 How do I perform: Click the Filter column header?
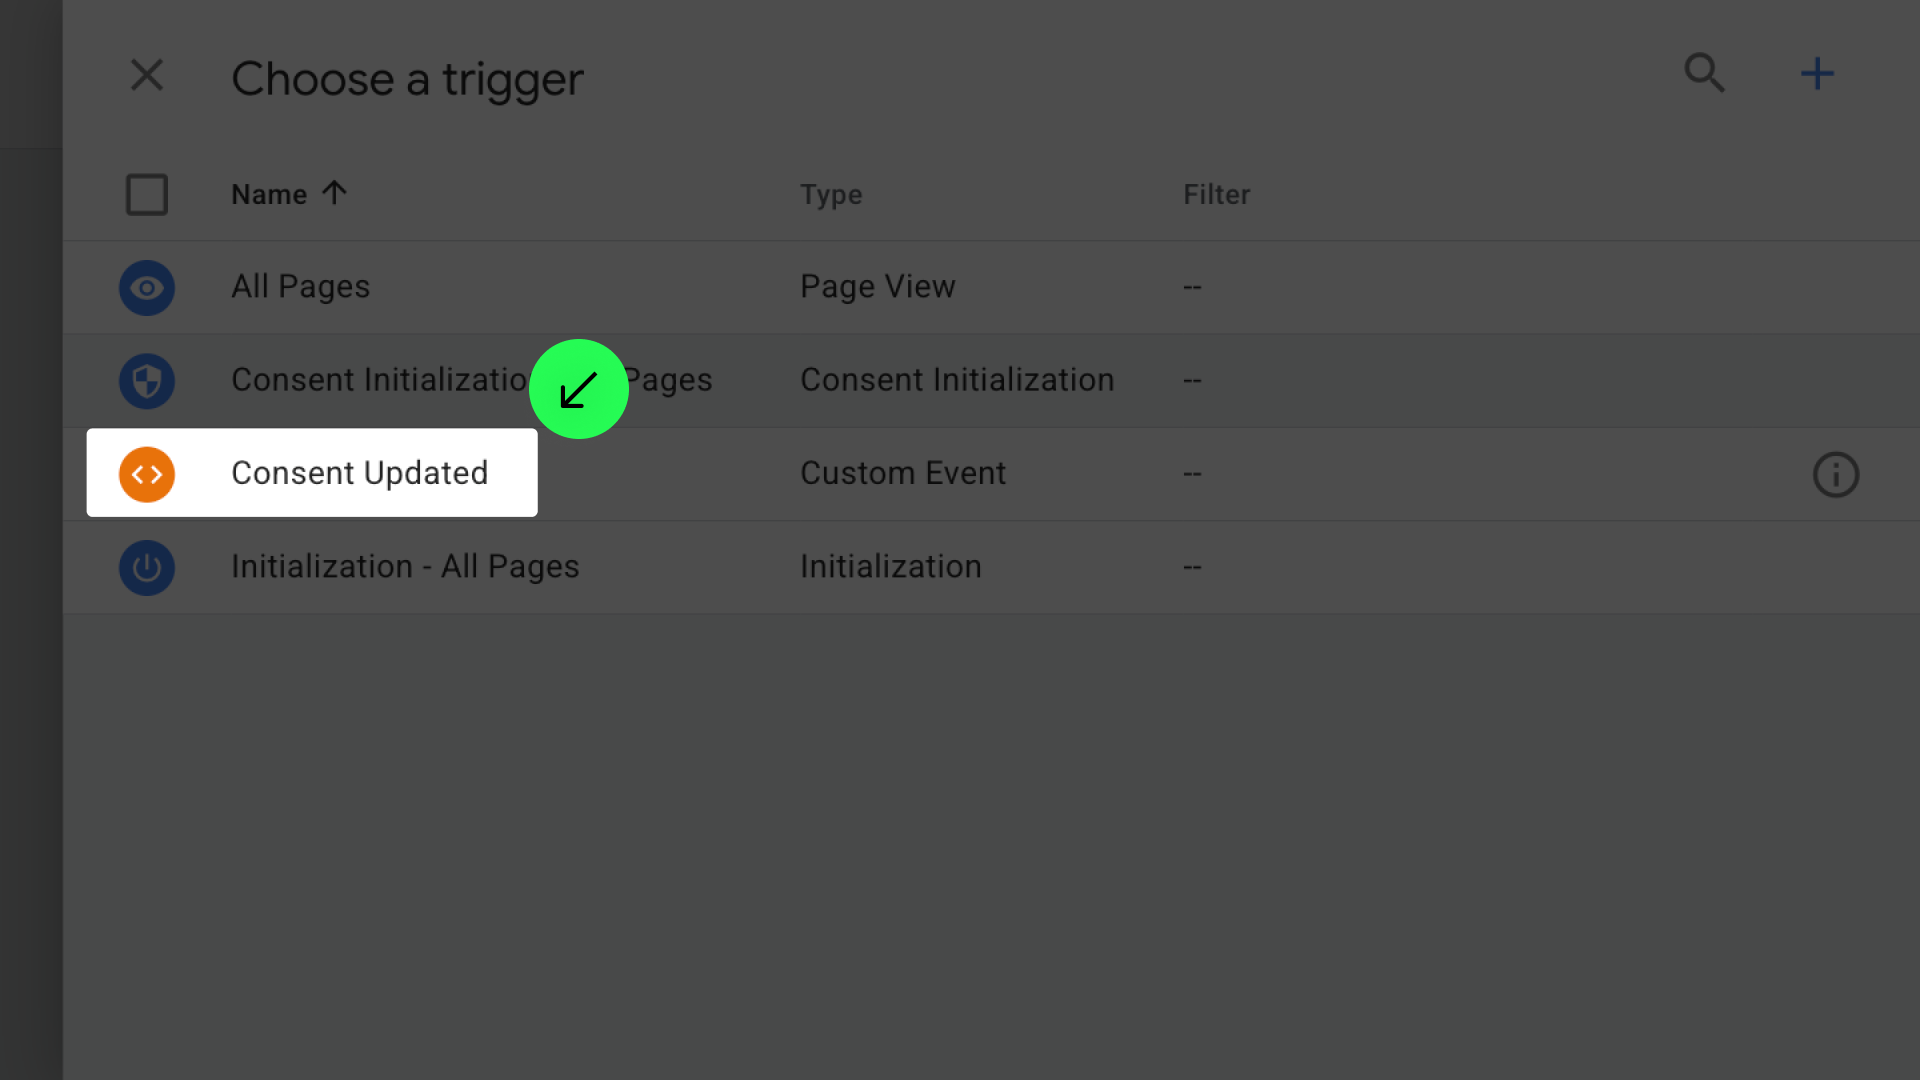coord(1216,194)
